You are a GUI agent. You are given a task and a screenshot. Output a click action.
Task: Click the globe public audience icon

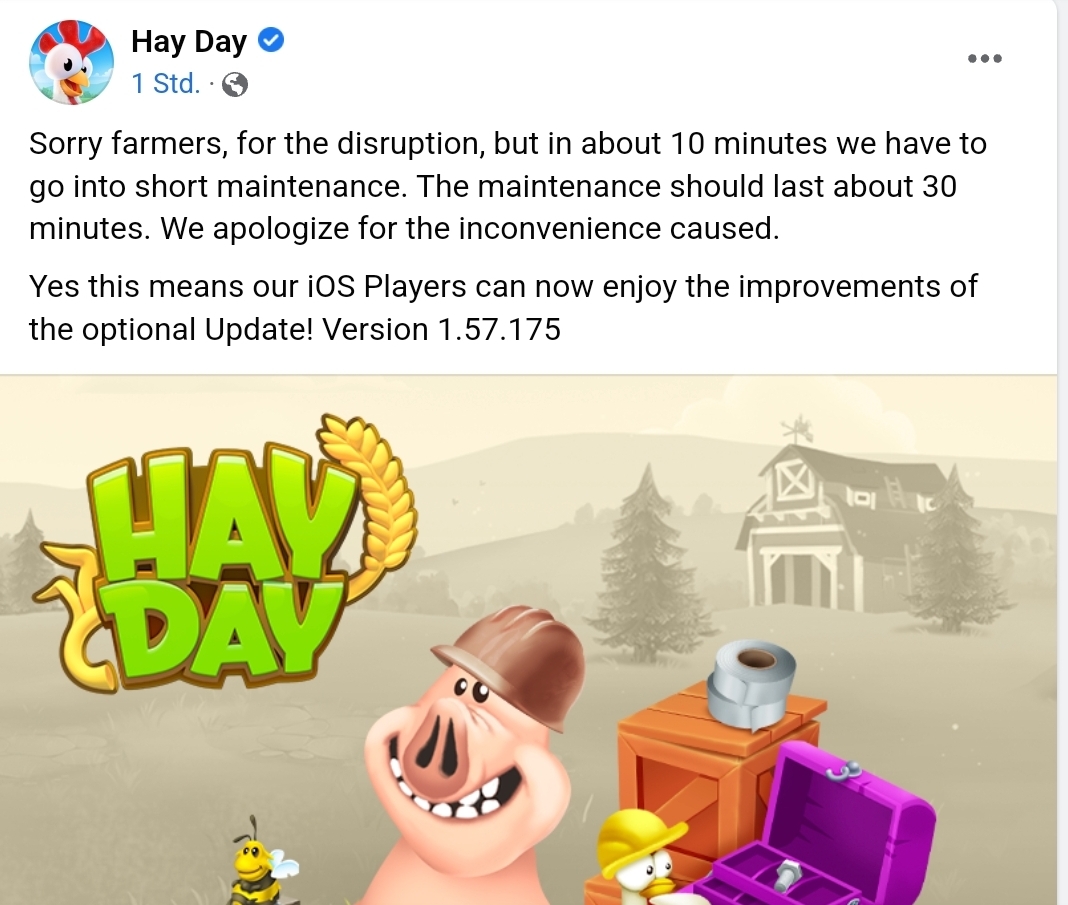(235, 84)
